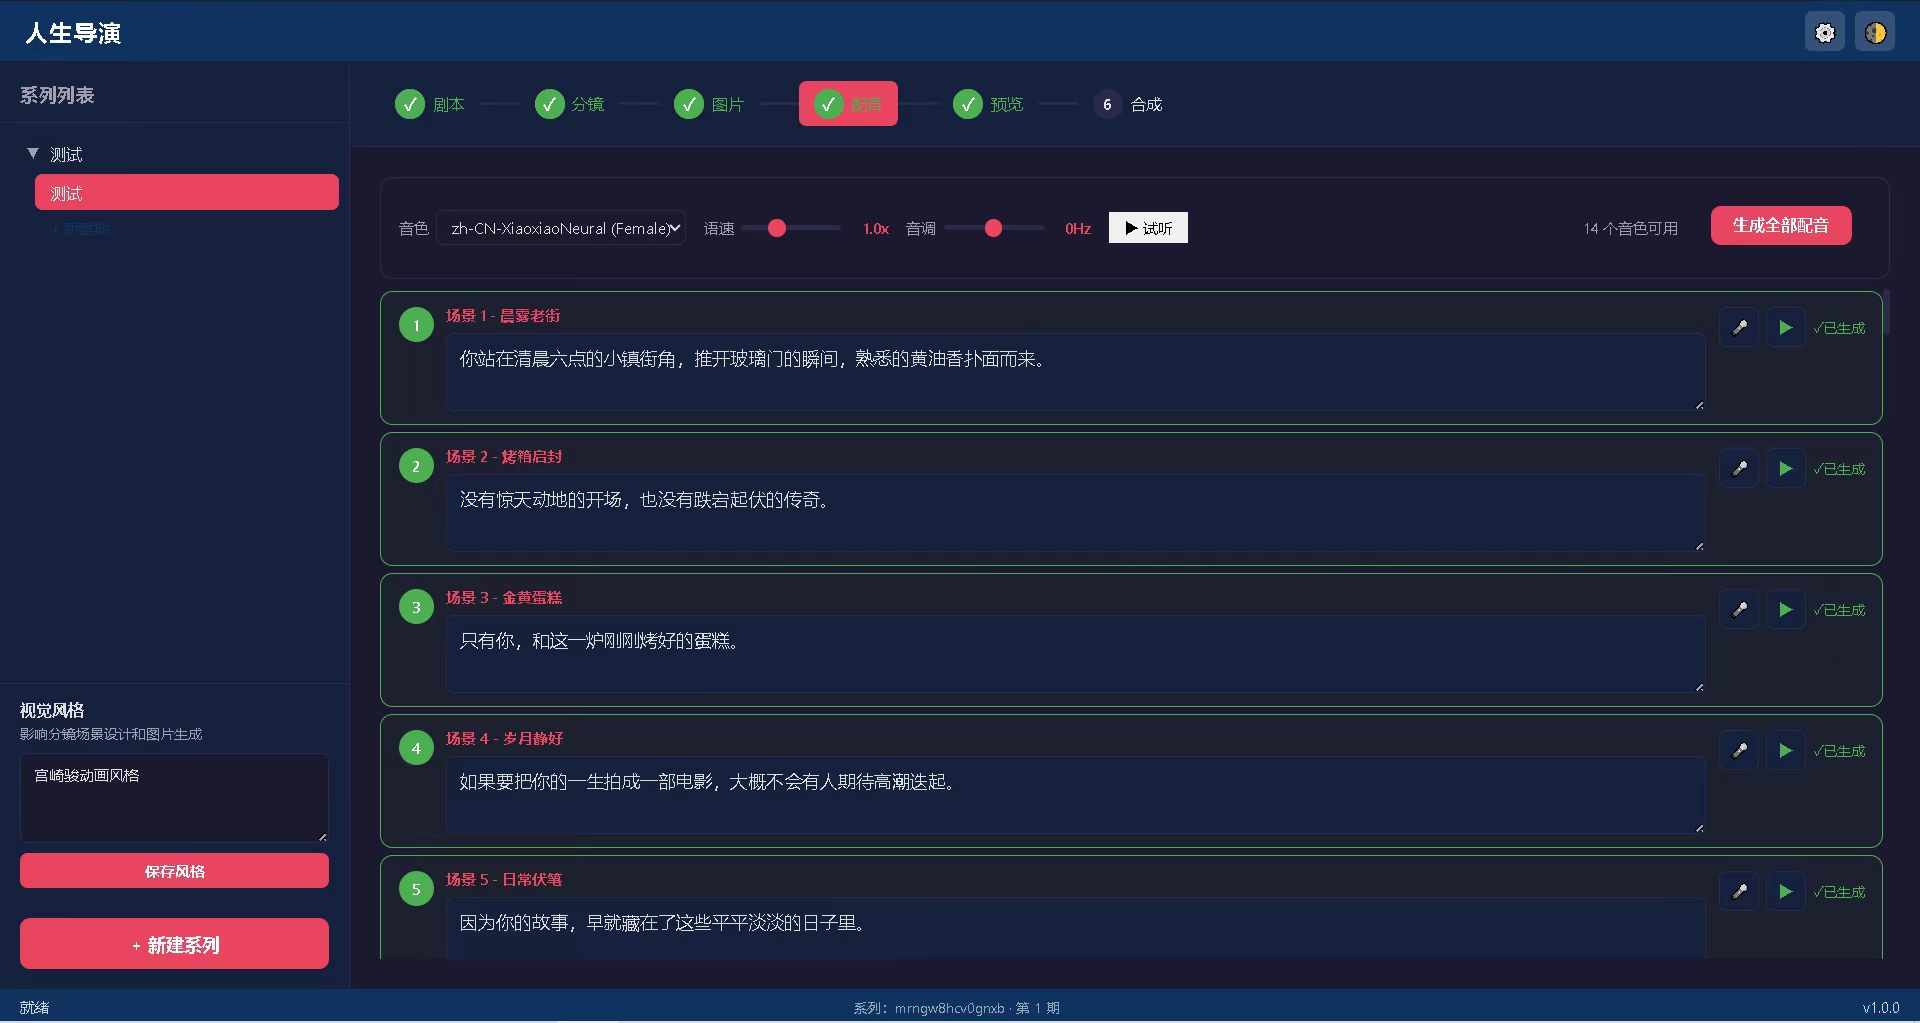This screenshot has width=1920, height=1023.
Task: Click the number 4 scene badge
Action: click(416, 748)
